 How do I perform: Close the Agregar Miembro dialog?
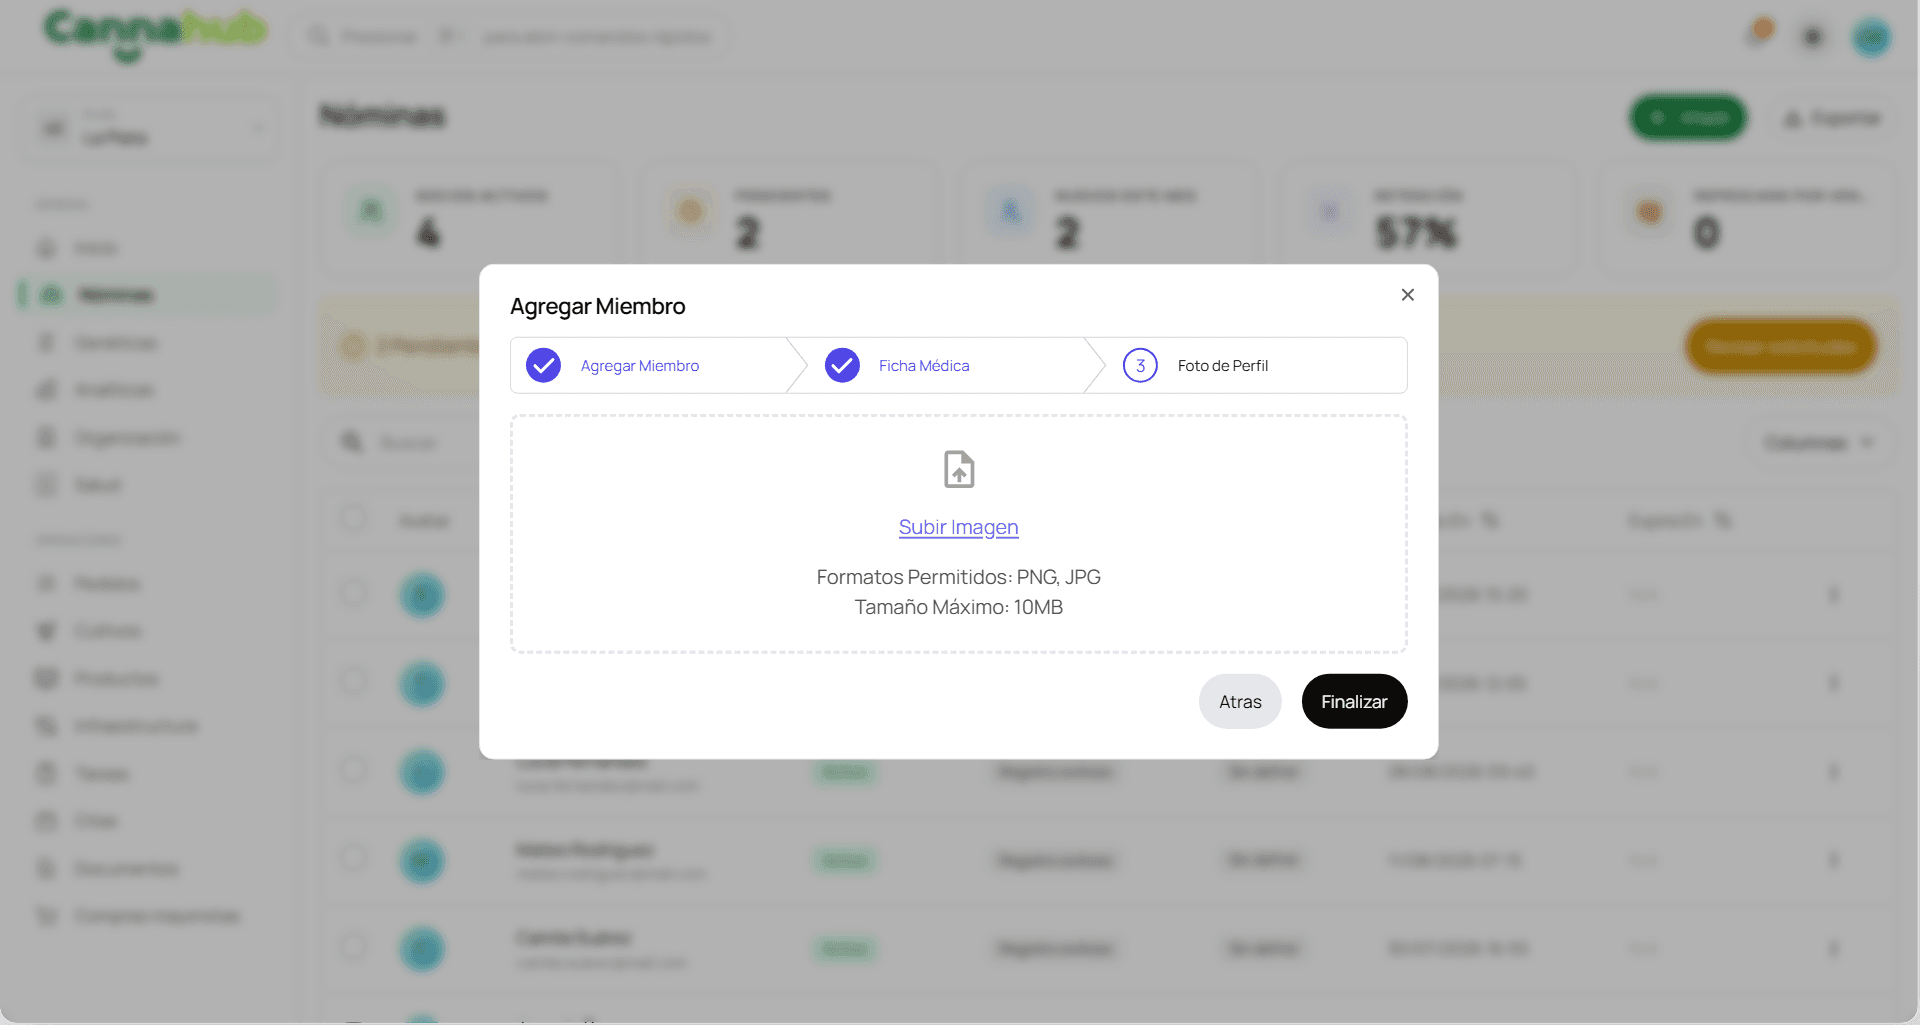1407,295
